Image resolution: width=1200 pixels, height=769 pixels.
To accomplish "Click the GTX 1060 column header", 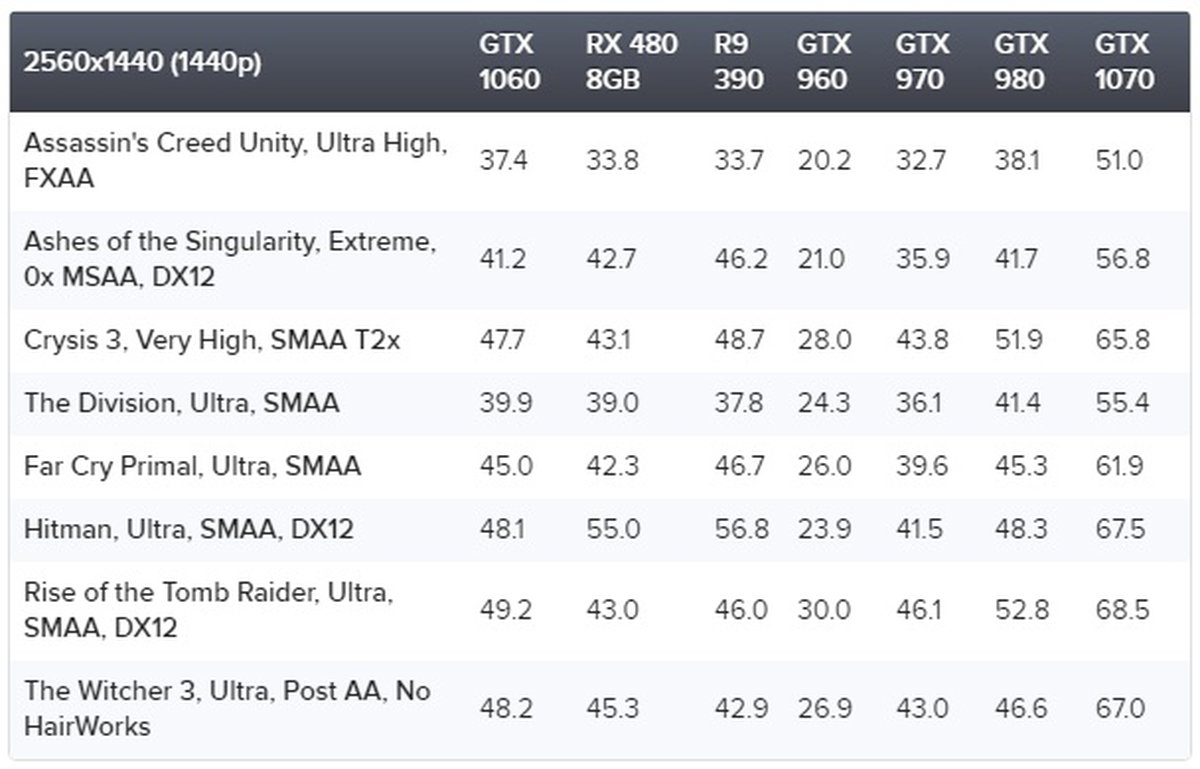I will point(509,62).
